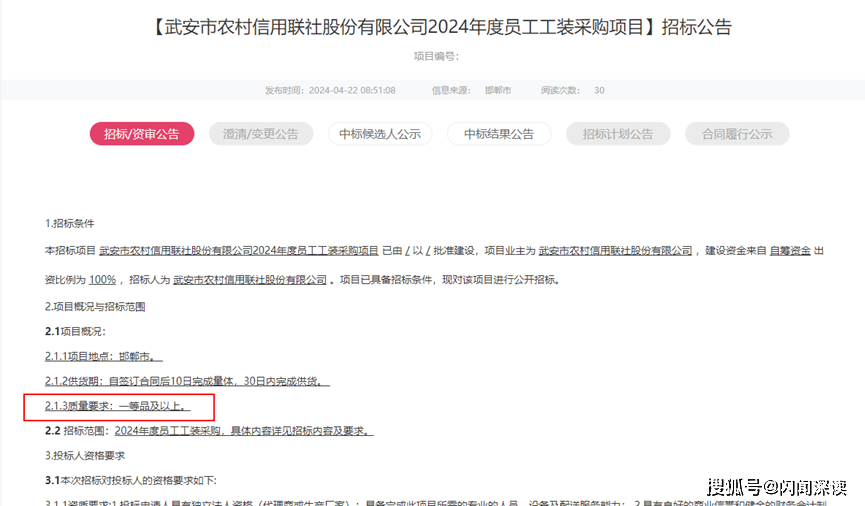
Task: Open the 中标候选人公示 tab
Action: (379, 134)
